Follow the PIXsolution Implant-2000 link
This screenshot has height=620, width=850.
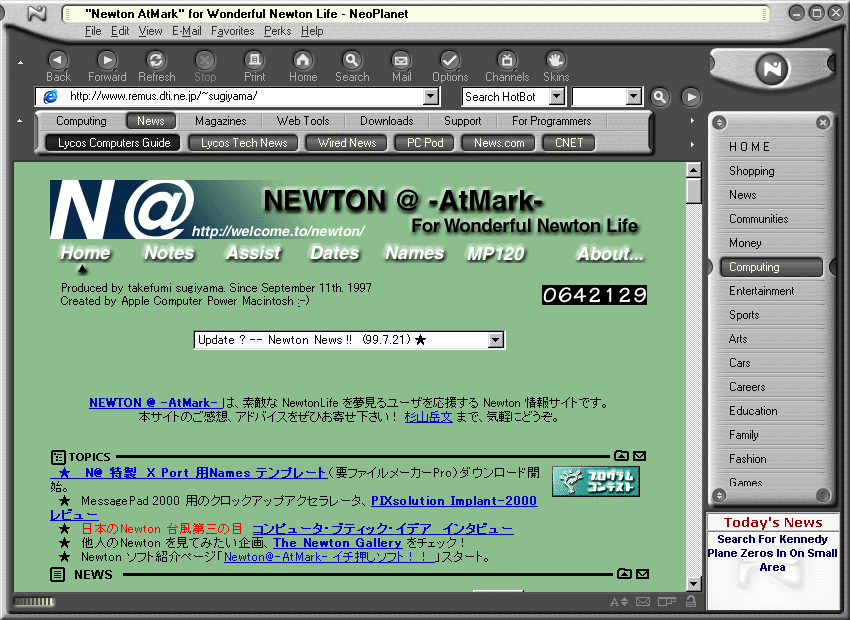(x=454, y=501)
